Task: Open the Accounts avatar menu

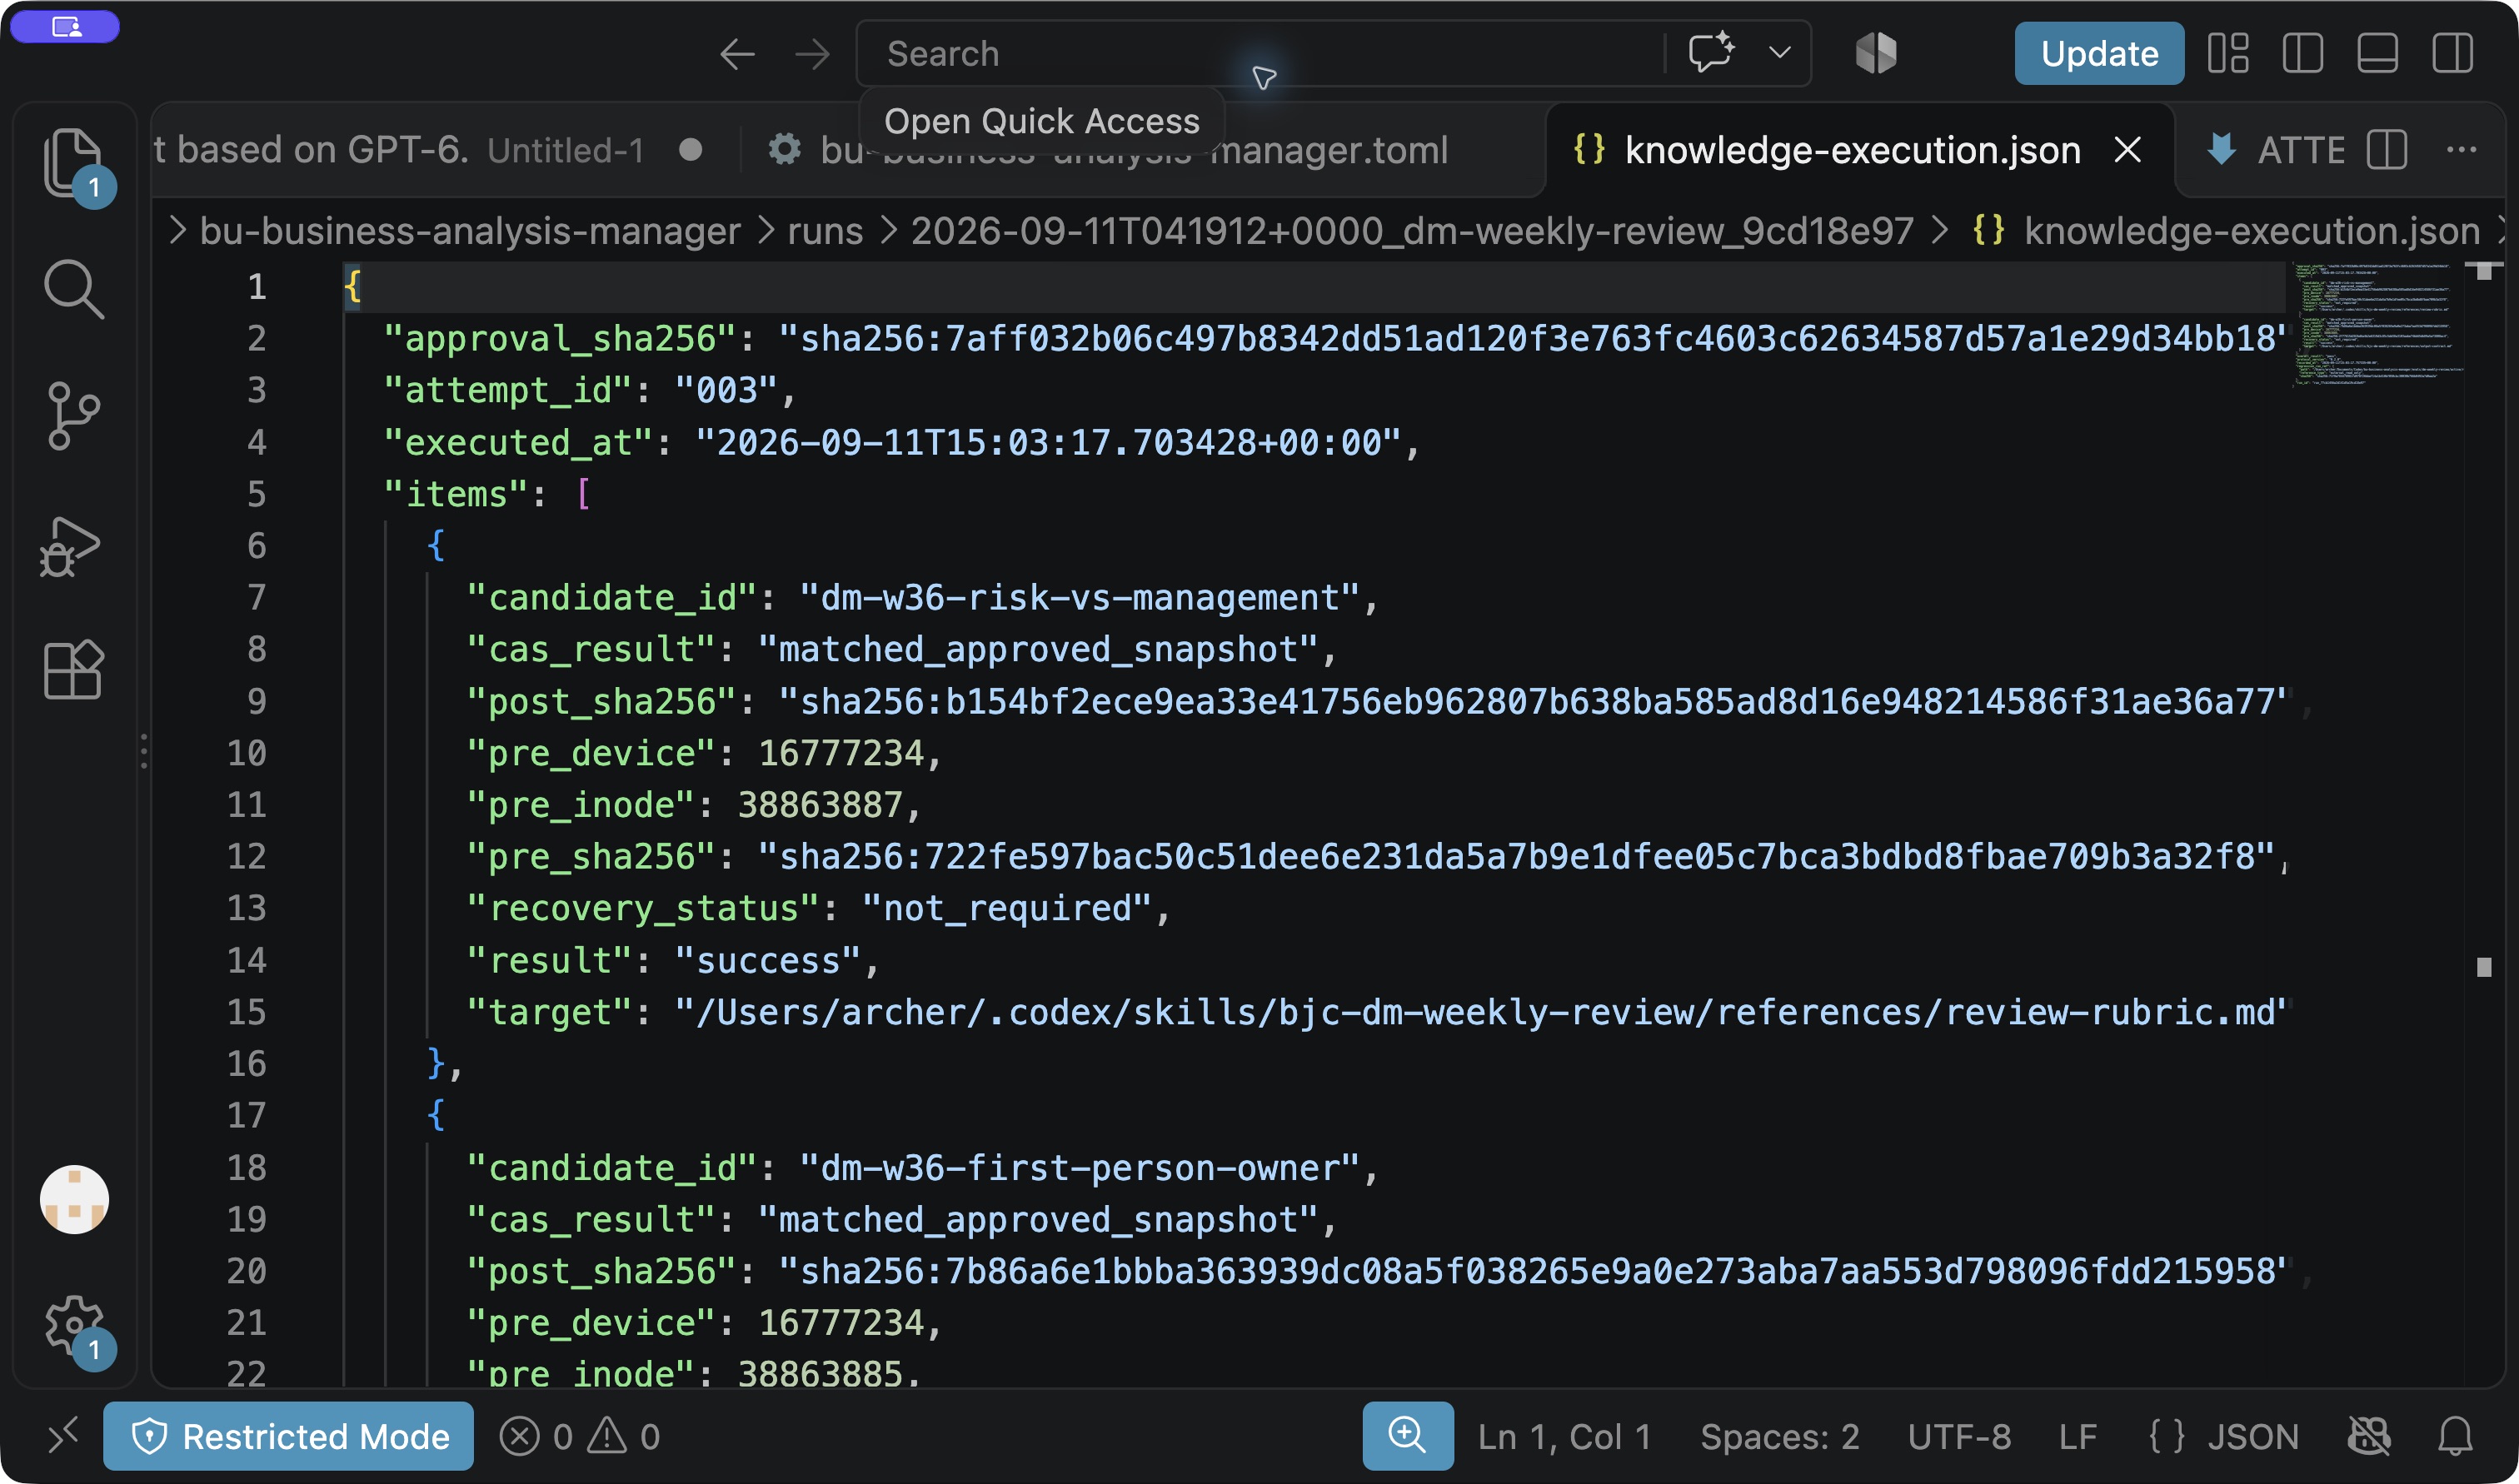Action: coord(74,1199)
